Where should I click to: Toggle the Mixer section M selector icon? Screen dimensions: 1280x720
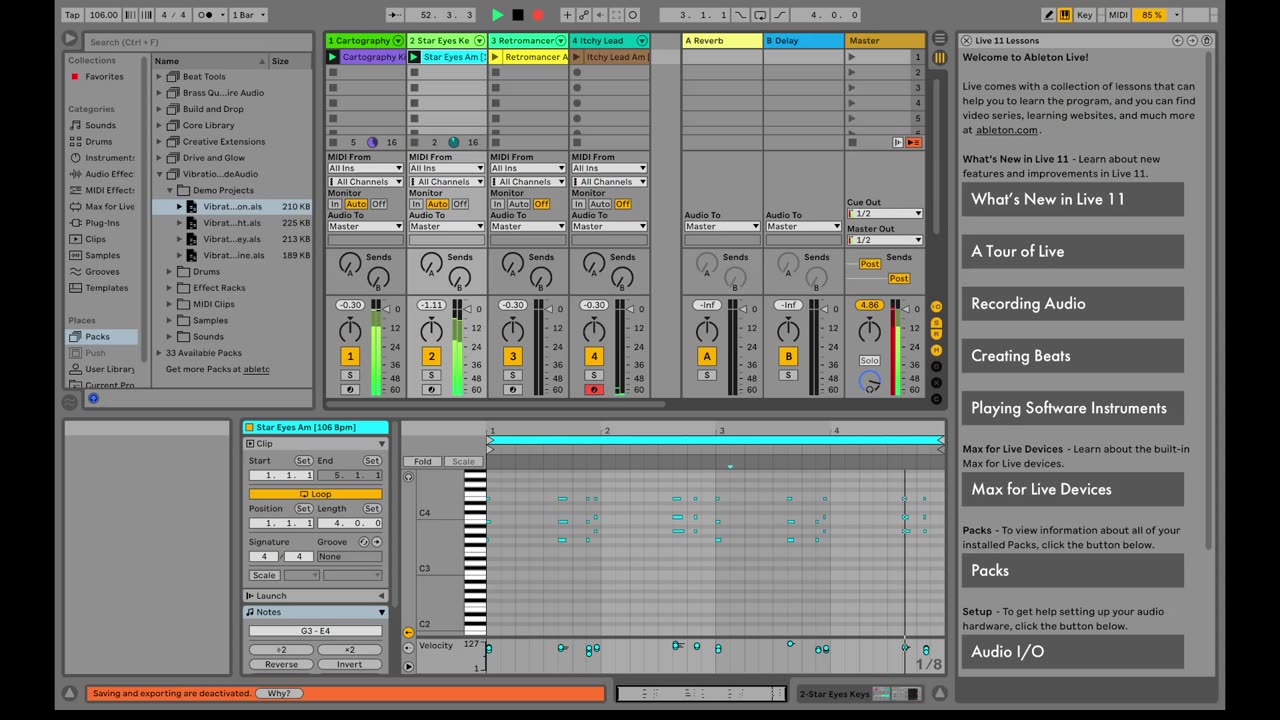pyautogui.click(x=937, y=350)
